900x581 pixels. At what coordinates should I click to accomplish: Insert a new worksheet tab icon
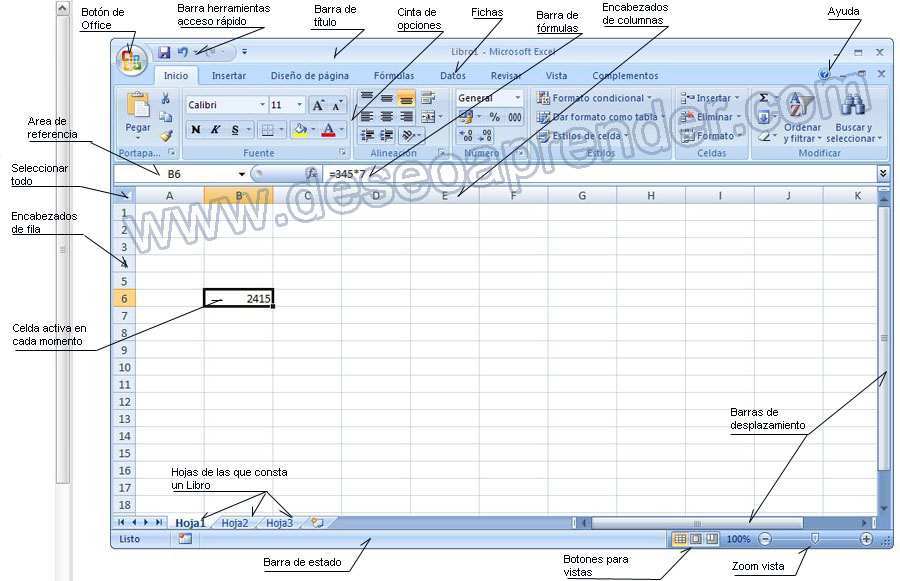317,523
